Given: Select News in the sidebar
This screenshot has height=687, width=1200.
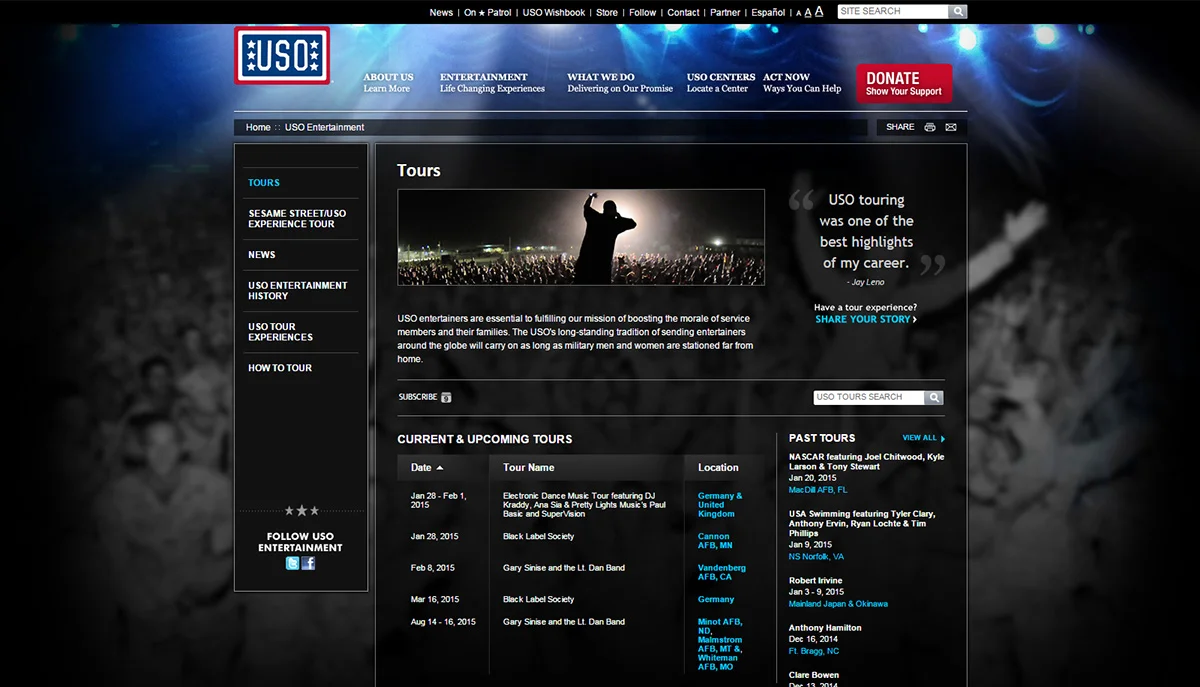Looking at the screenshot, I should click(x=262, y=255).
